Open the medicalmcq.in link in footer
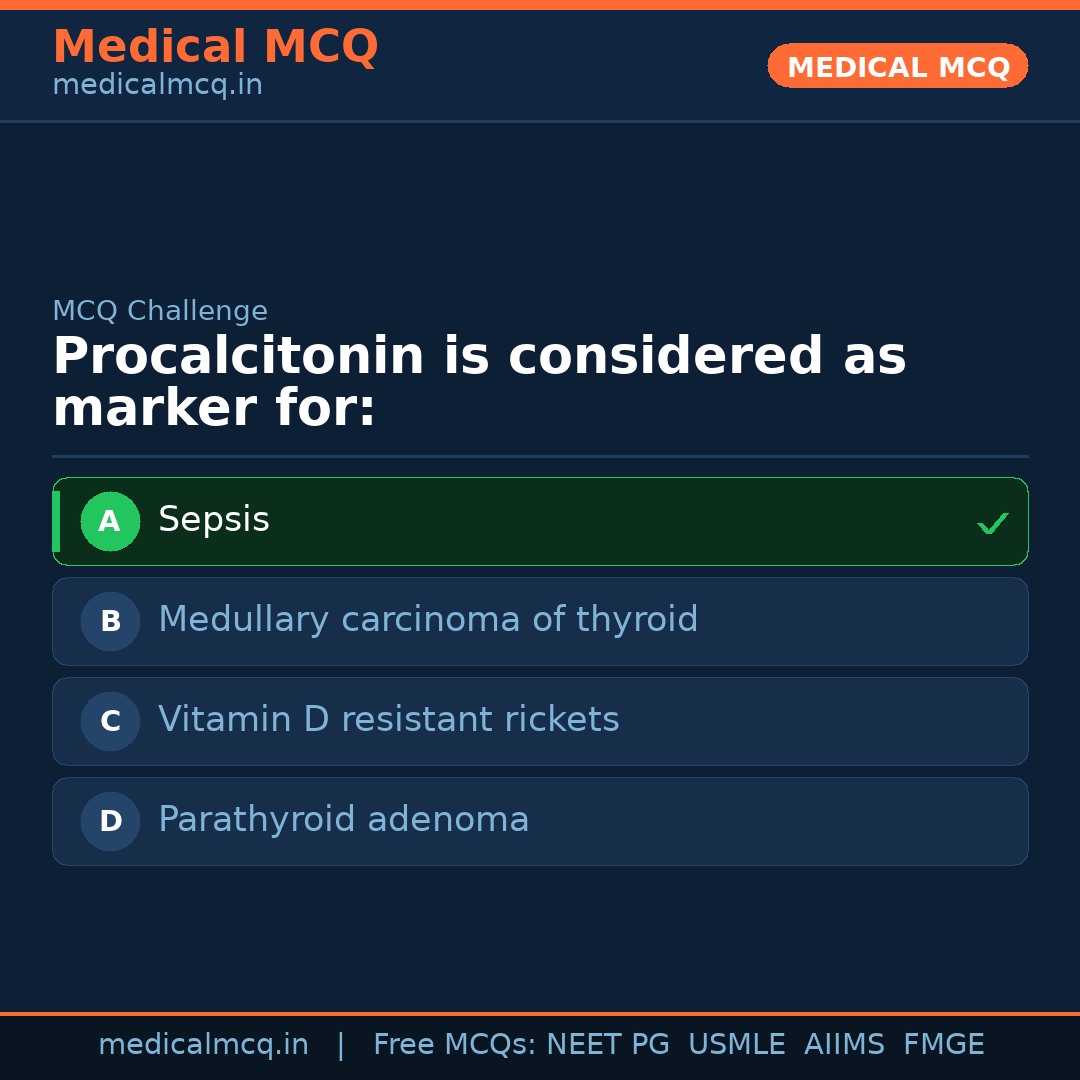Screen dimensions: 1080x1080 203,1045
